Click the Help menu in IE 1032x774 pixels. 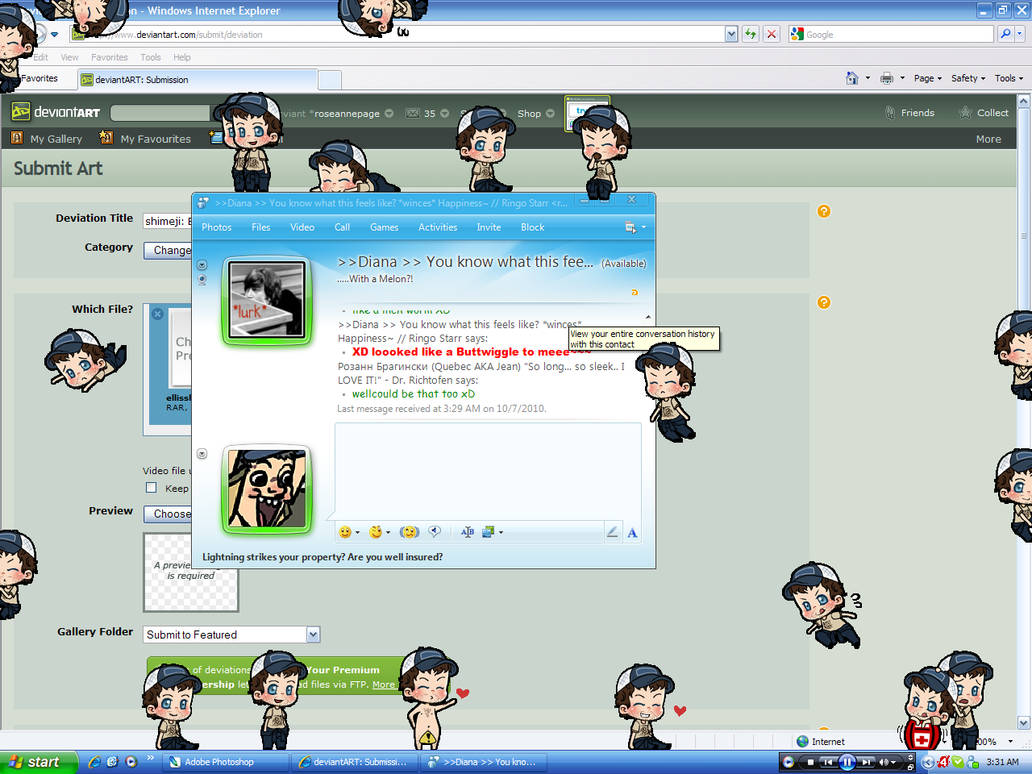tap(182, 57)
